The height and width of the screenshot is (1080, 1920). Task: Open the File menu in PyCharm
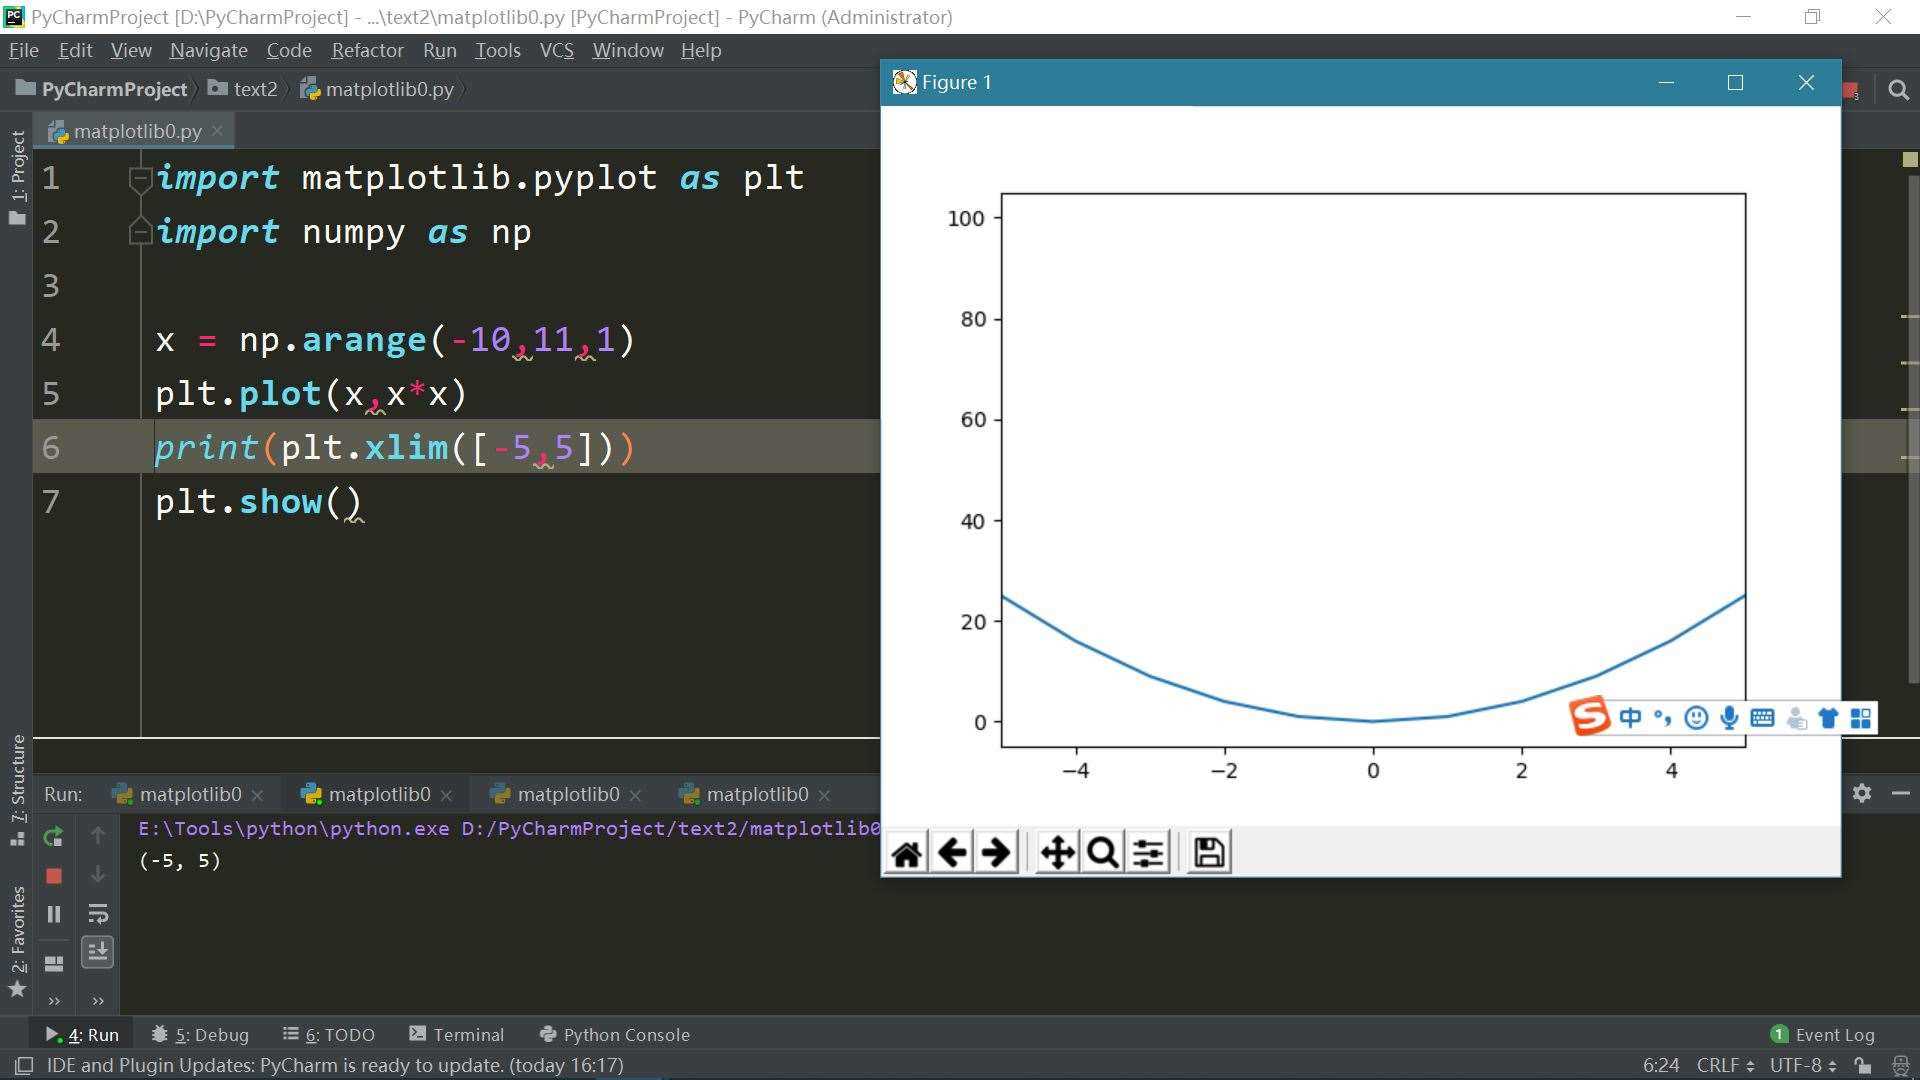point(22,50)
